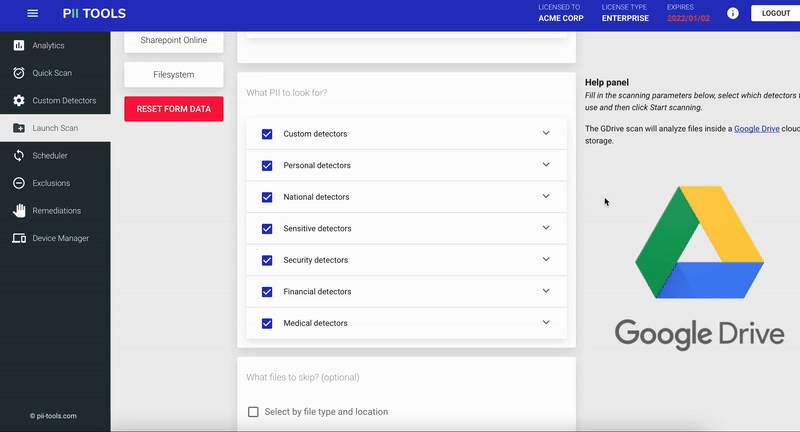Uncheck Personal detectors checkbox
The height and width of the screenshot is (432, 800).
click(x=267, y=166)
